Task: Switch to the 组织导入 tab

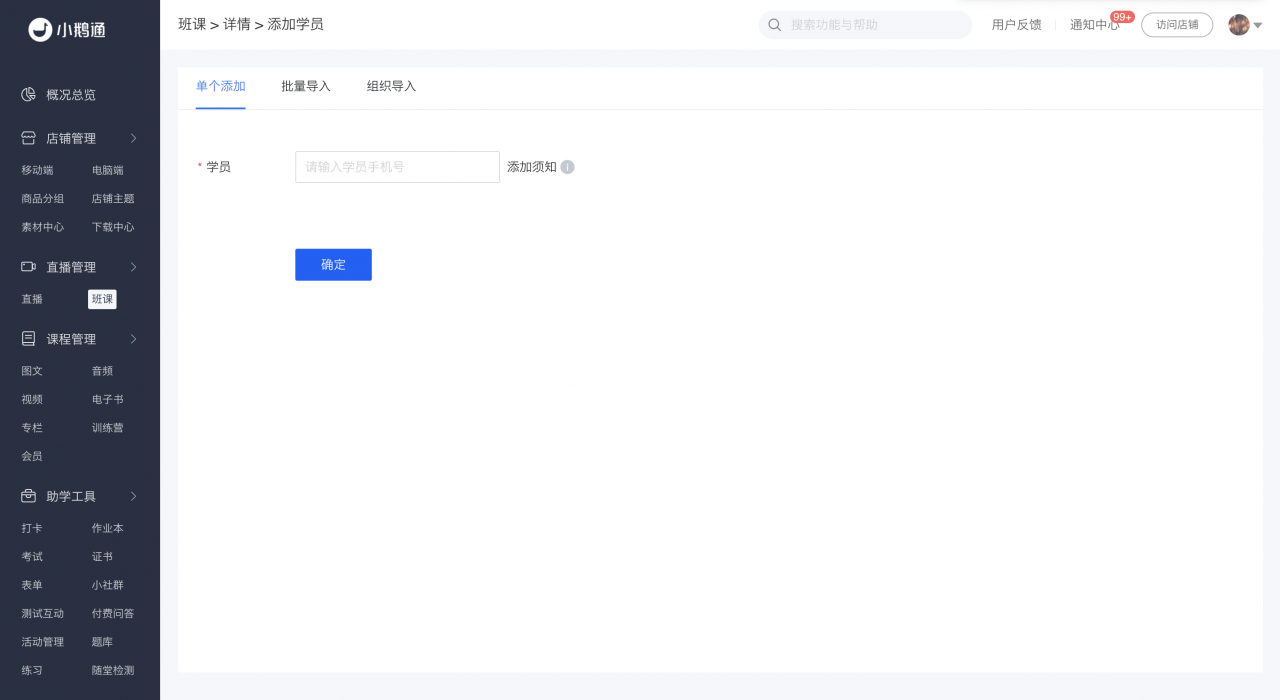Action: click(391, 87)
